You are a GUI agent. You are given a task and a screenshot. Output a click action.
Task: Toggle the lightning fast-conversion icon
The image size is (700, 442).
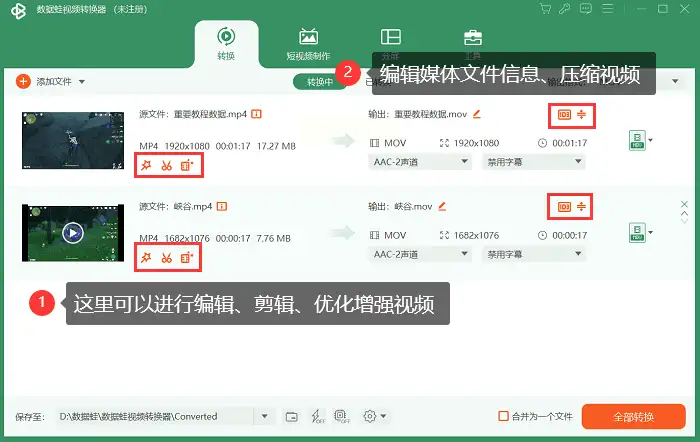(x=317, y=416)
